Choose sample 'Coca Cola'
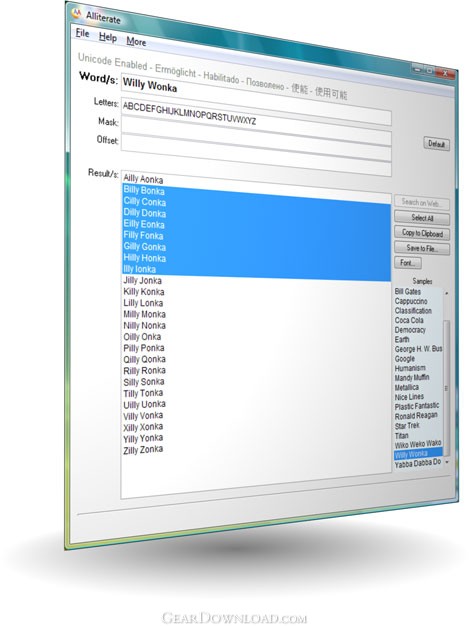Screen dimensions: 469x626 click(409, 320)
